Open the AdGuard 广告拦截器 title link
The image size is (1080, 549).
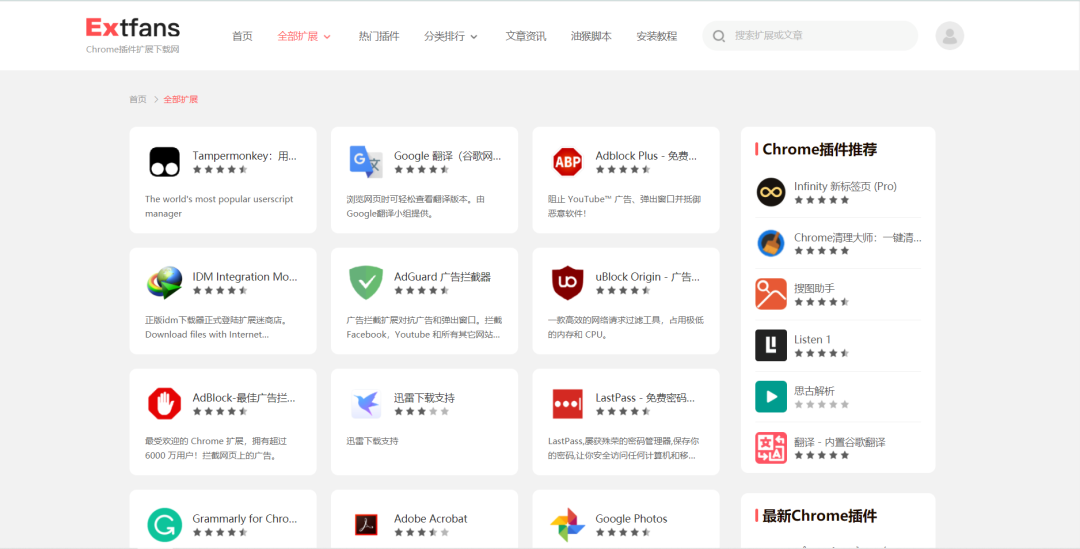pos(442,276)
